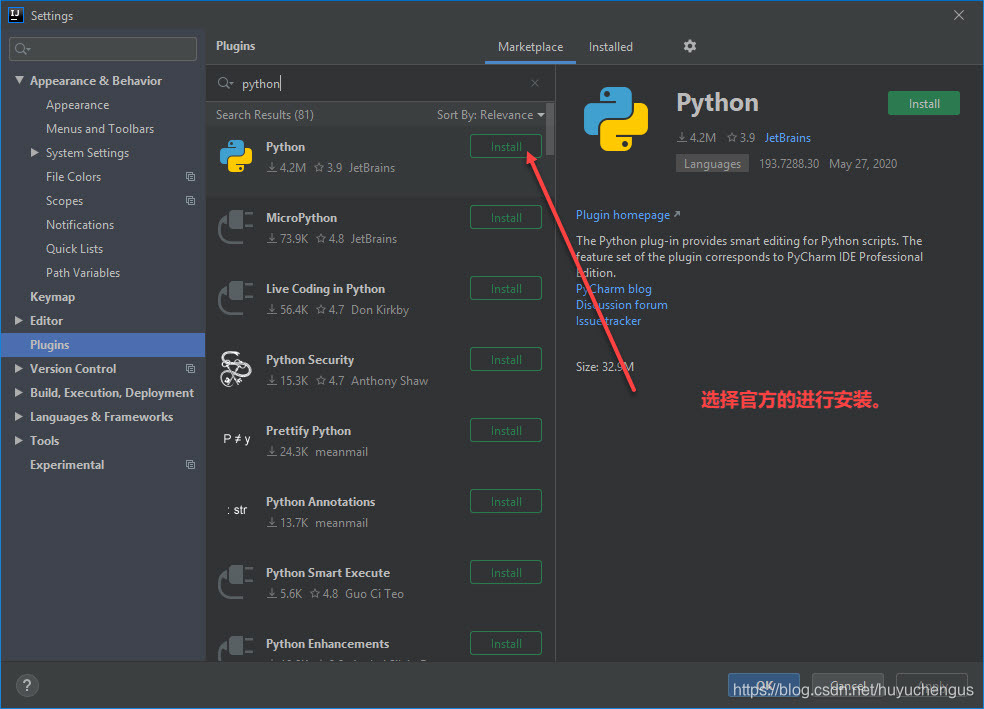The height and width of the screenshot is (709, 984).
Task: Open the Issue tracker link
Action: click(x=609, y=321)
